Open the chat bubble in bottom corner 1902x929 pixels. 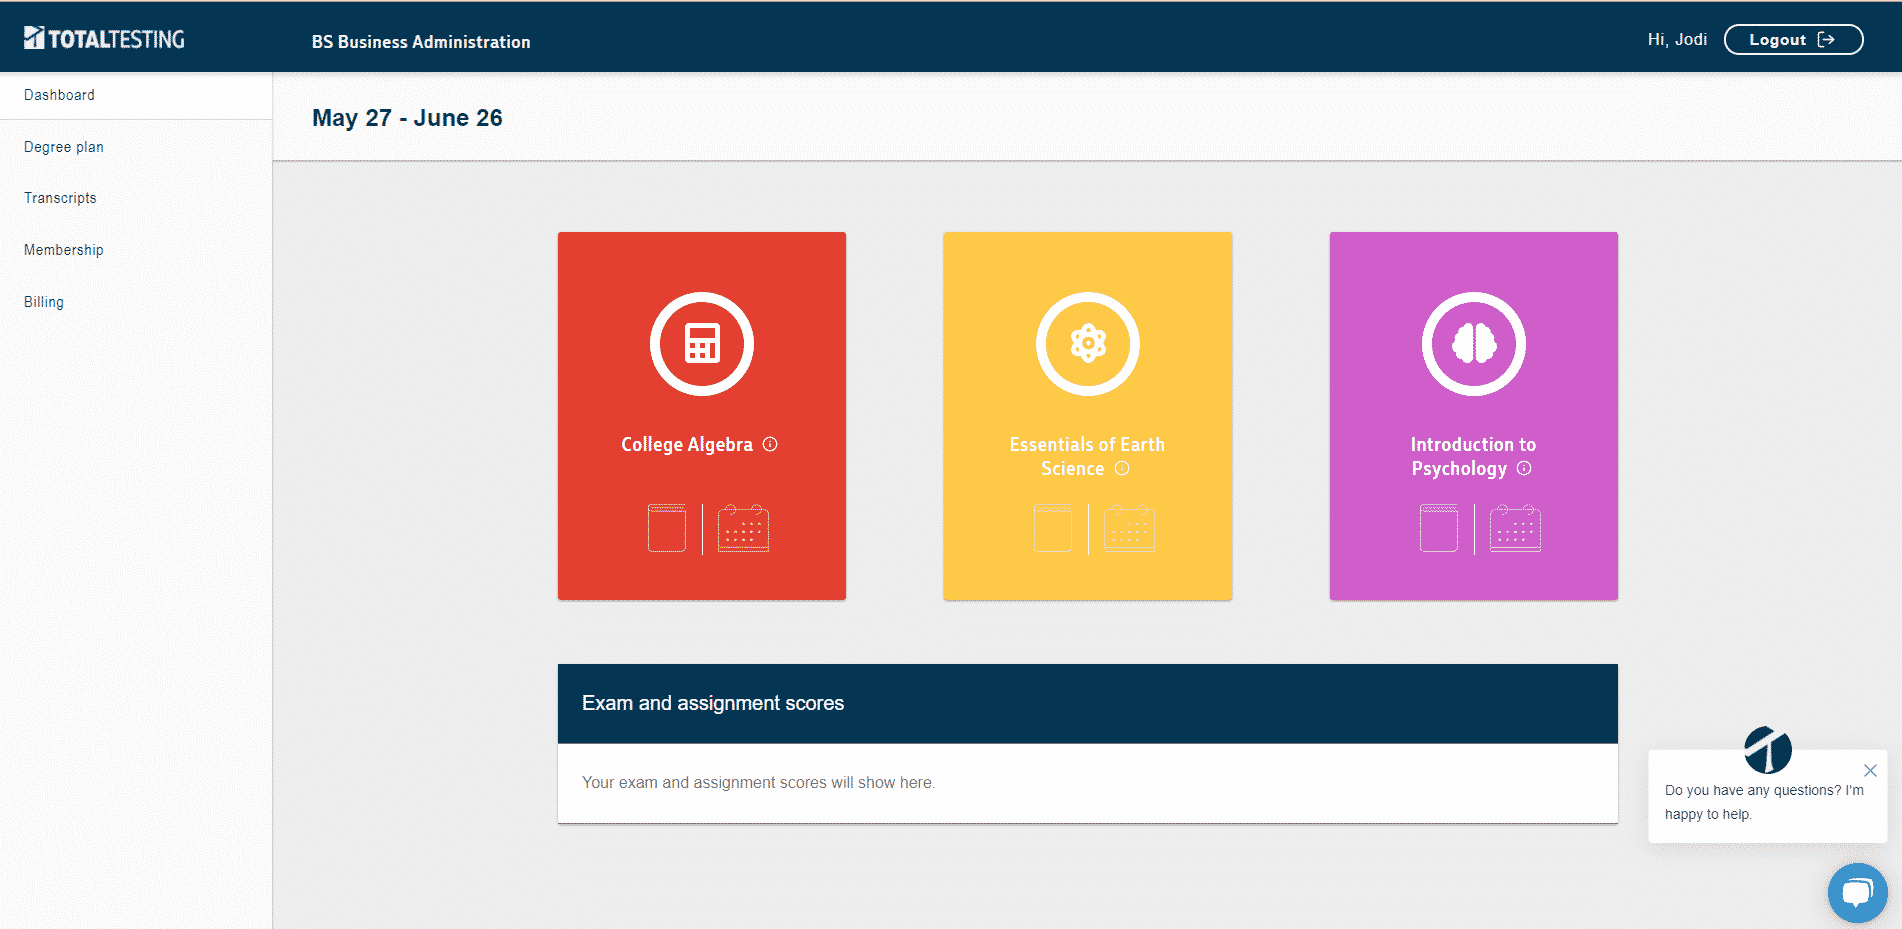tap(1857, 893)
